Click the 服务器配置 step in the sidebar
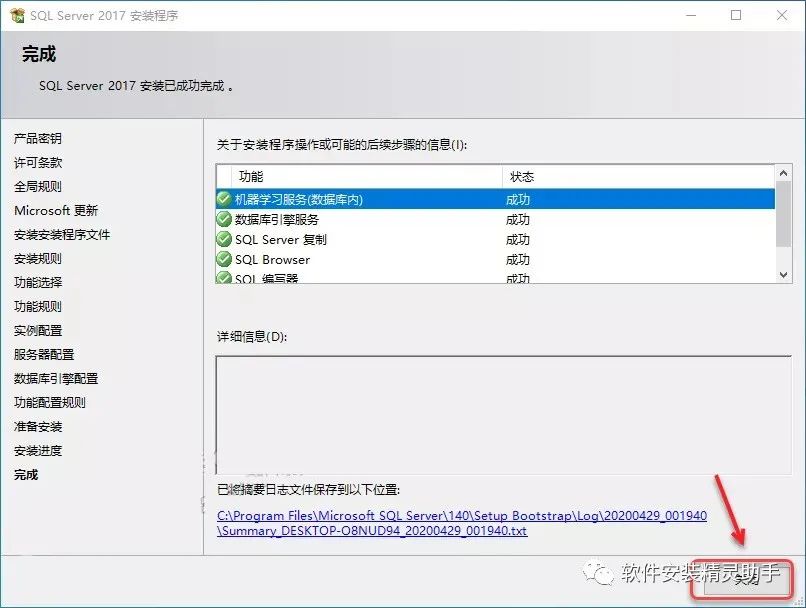 coord(44,355)
